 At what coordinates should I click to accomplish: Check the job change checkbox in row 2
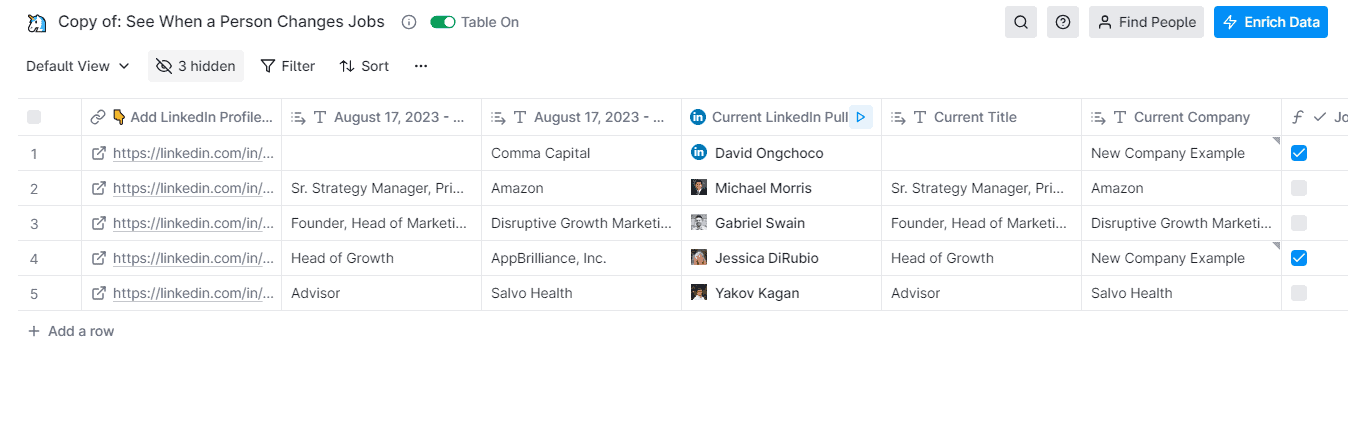click(x=1299, y=188)
